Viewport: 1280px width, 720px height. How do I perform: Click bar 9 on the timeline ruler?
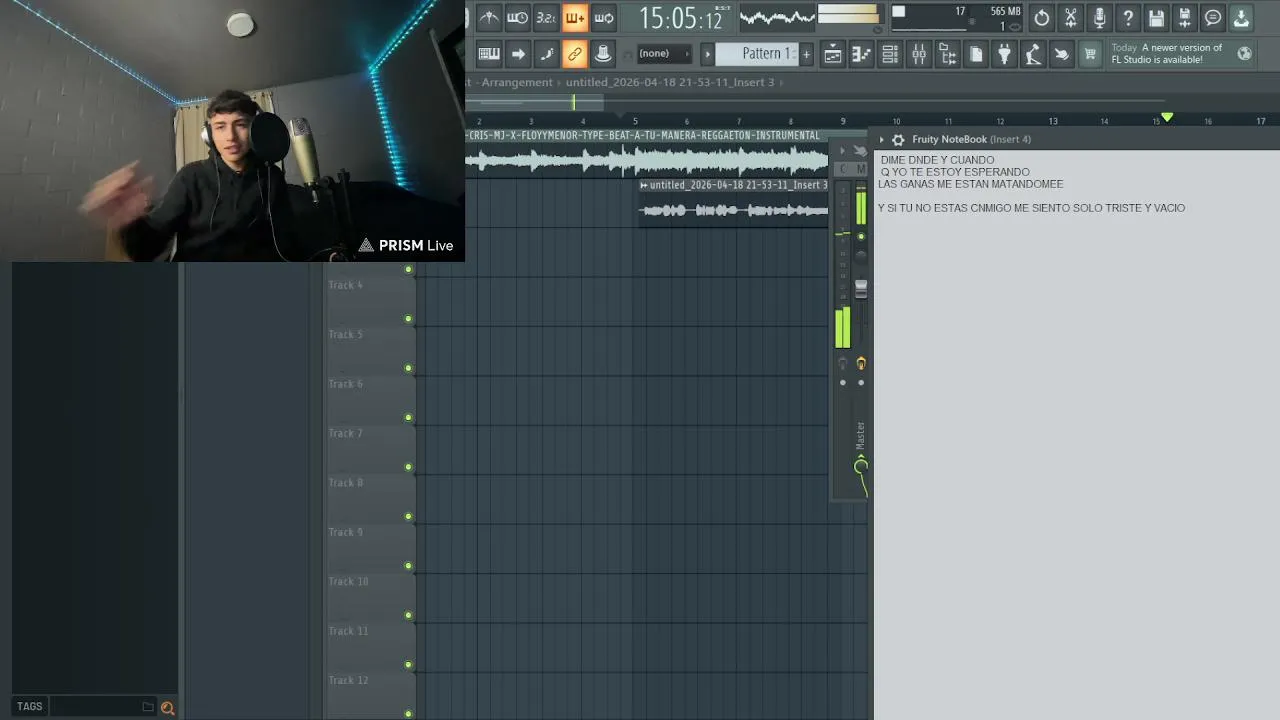[x=843, y=121]
